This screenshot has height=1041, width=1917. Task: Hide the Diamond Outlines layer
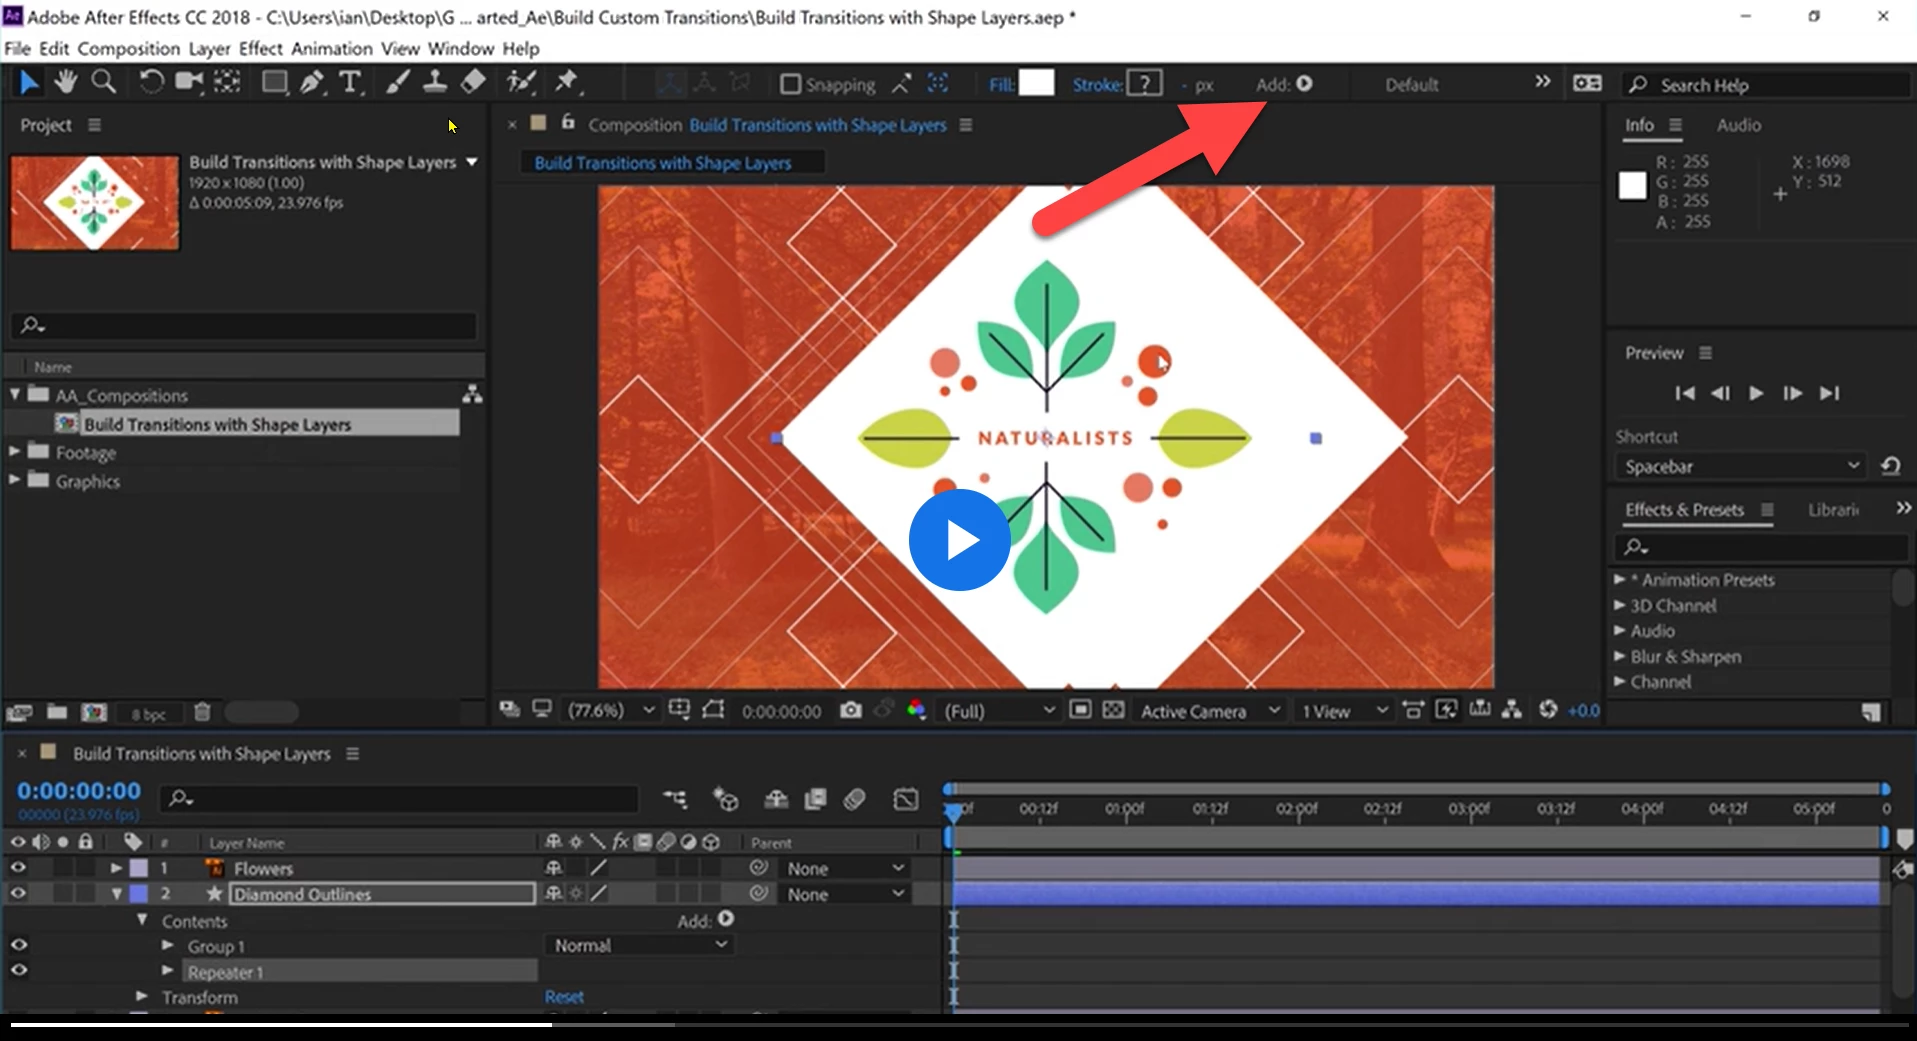tap(18, 894)
